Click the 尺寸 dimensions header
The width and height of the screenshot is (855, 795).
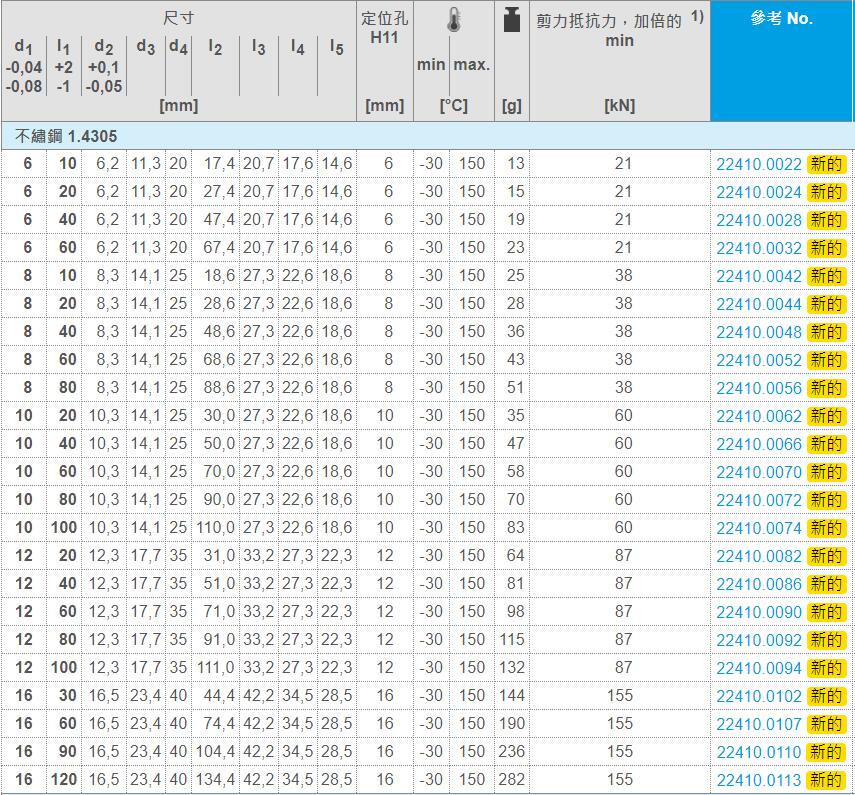point(179,18)
